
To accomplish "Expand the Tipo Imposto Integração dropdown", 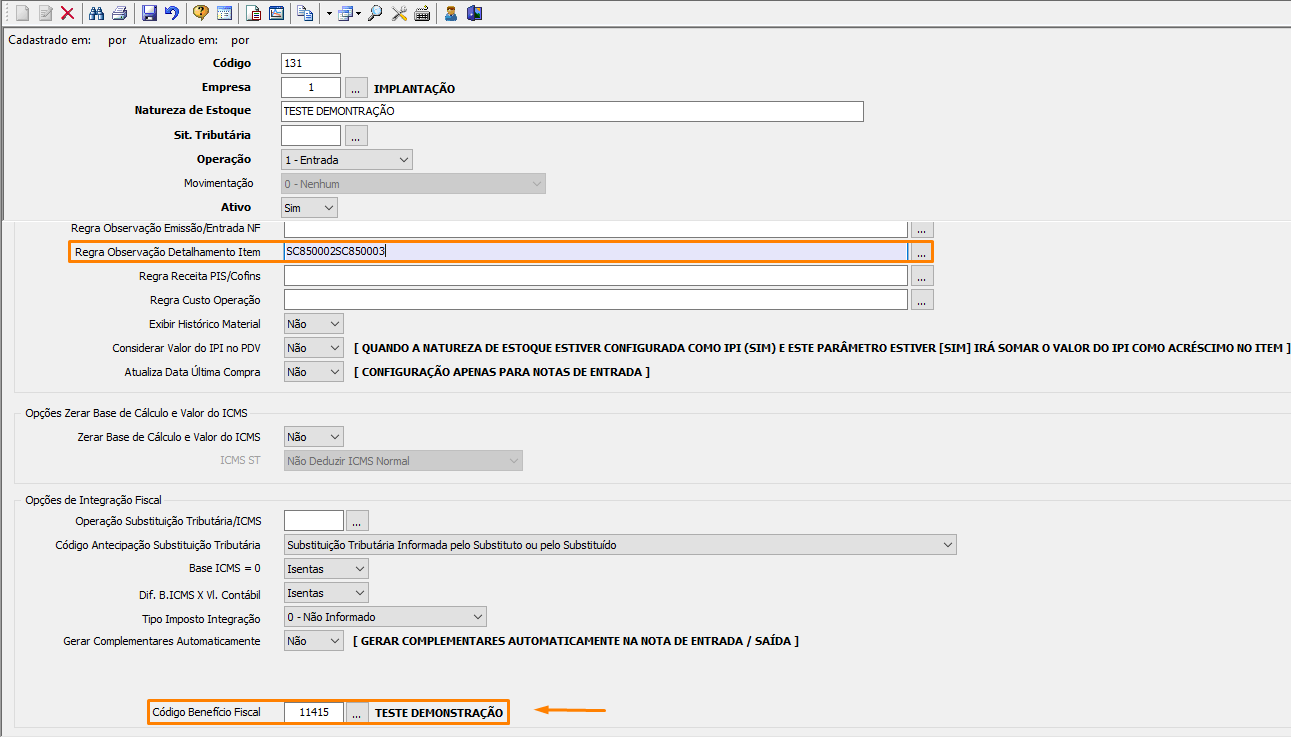I will pos(384,617).
